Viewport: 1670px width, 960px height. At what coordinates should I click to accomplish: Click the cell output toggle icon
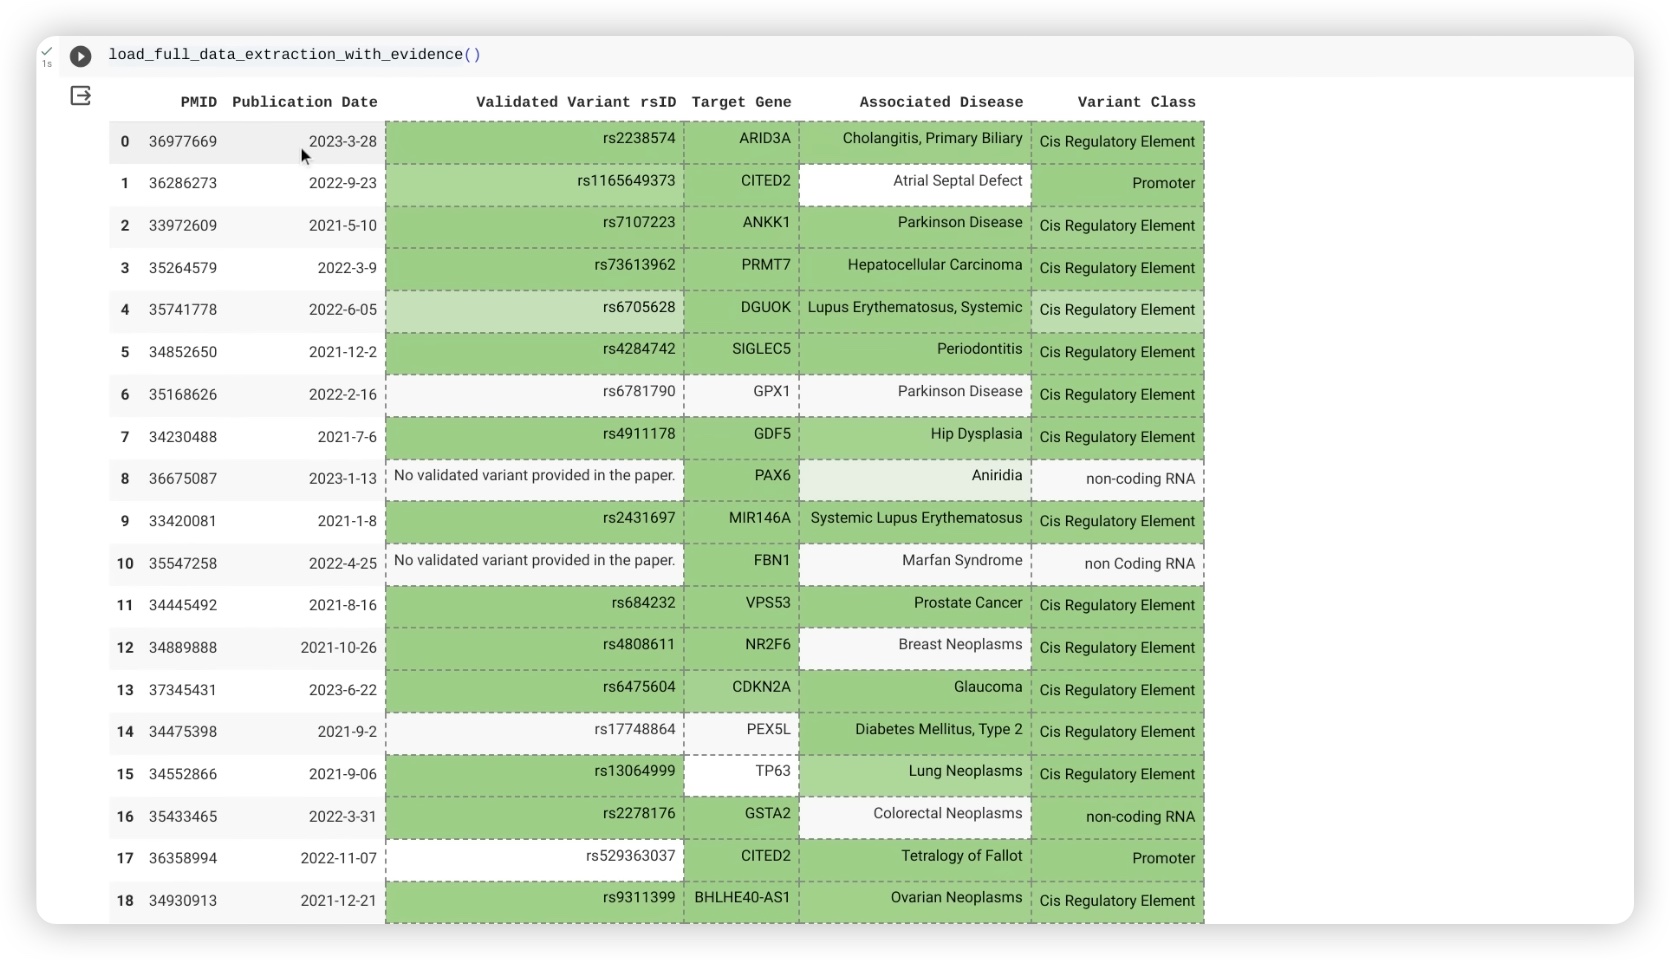tap(81, 96)
